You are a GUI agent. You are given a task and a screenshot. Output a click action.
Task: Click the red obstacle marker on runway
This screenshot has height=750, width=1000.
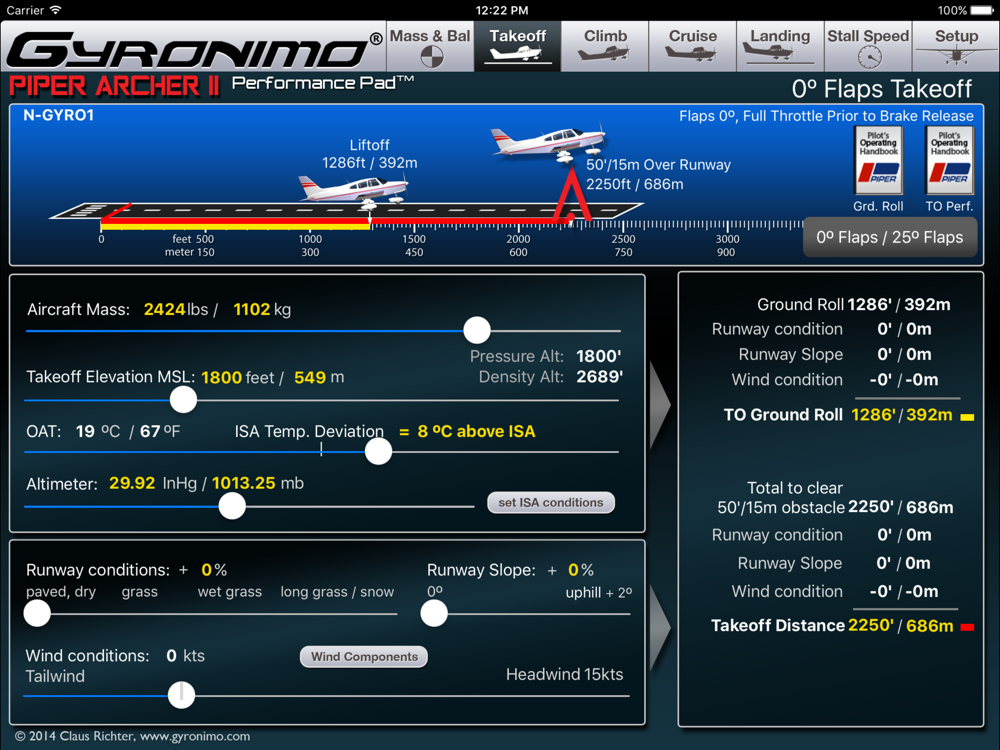pyautogui.click(x=570, y=194)
